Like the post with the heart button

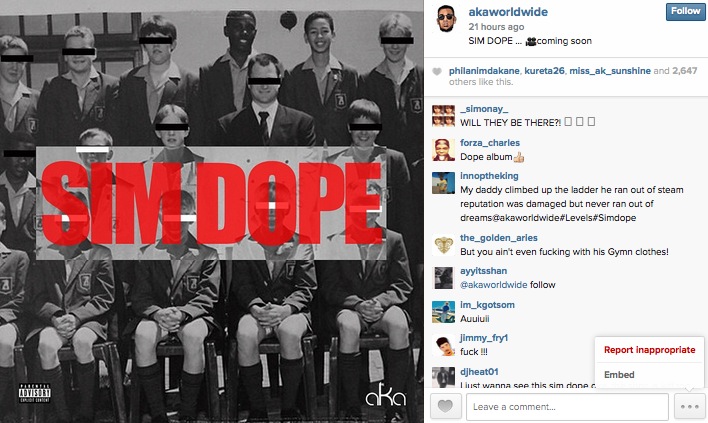445,407
